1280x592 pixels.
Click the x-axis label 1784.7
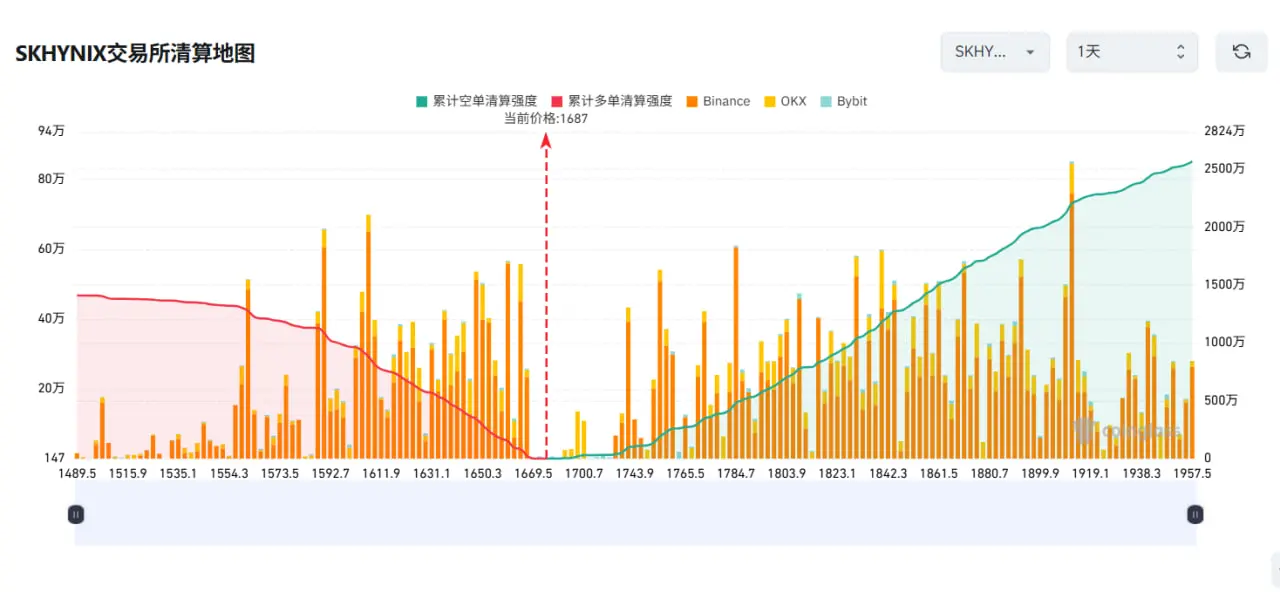click(737, 474)
